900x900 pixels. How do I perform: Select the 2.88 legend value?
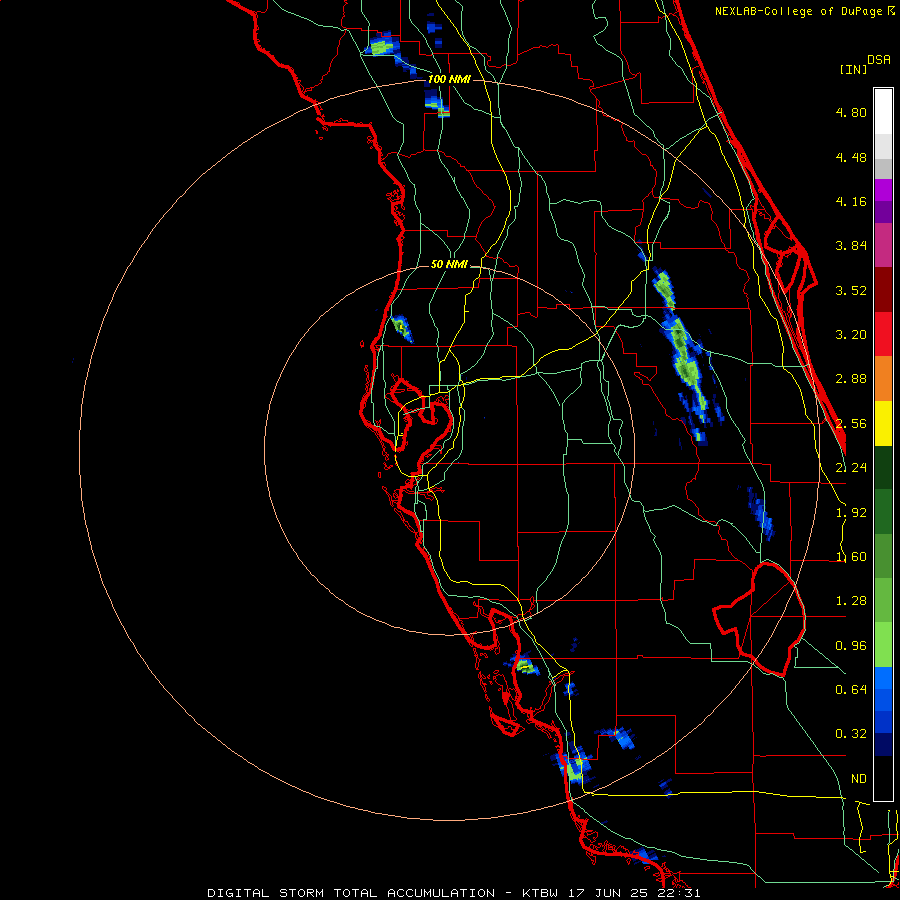tap(851, 379)
